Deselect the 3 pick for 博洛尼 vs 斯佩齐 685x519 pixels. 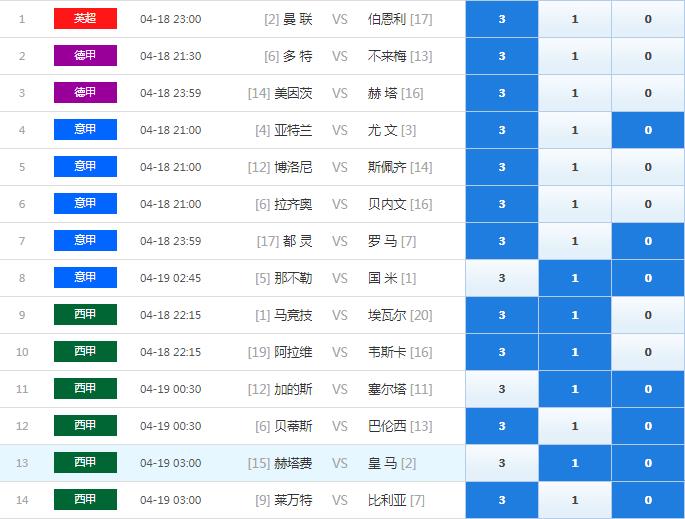502,167
